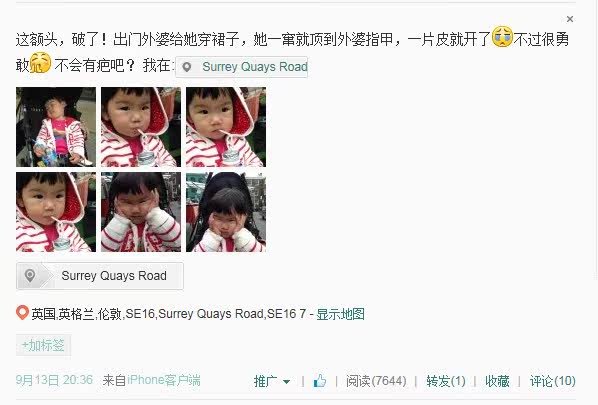
Task: Open the first thumbnail, child in stroller
Action: [56, 127]
